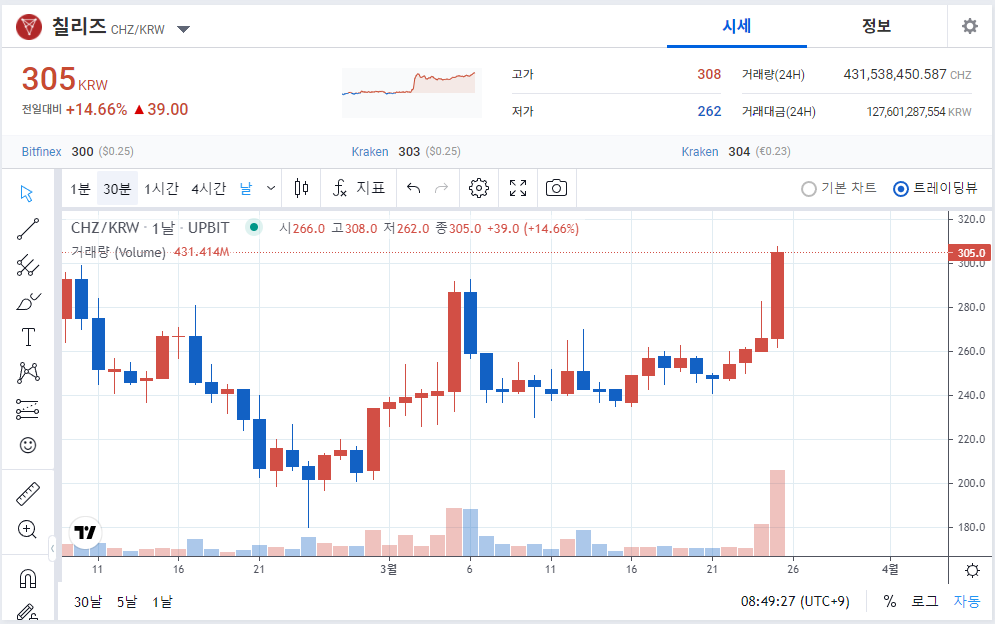Click the latest tall red candlestick
995x624 pixels.
777,295
